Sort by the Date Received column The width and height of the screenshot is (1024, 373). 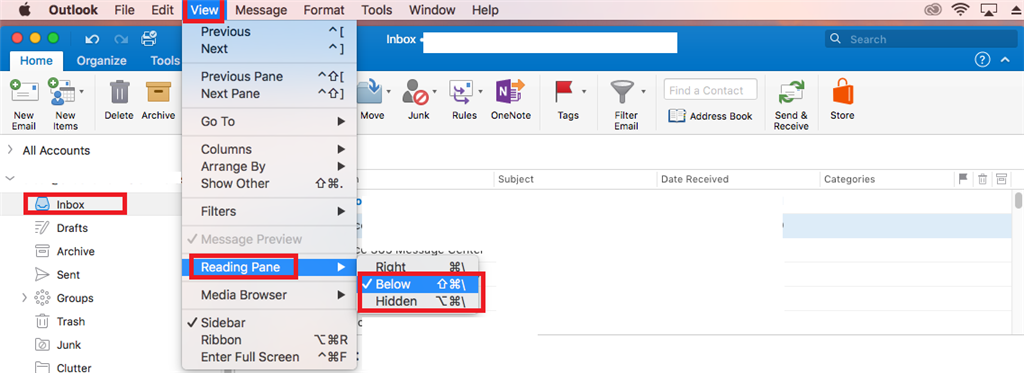tap(695, 179)
